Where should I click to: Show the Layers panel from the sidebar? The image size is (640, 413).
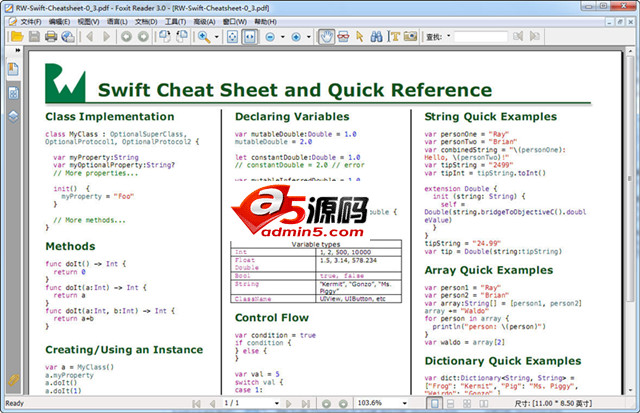click(13, 117)
